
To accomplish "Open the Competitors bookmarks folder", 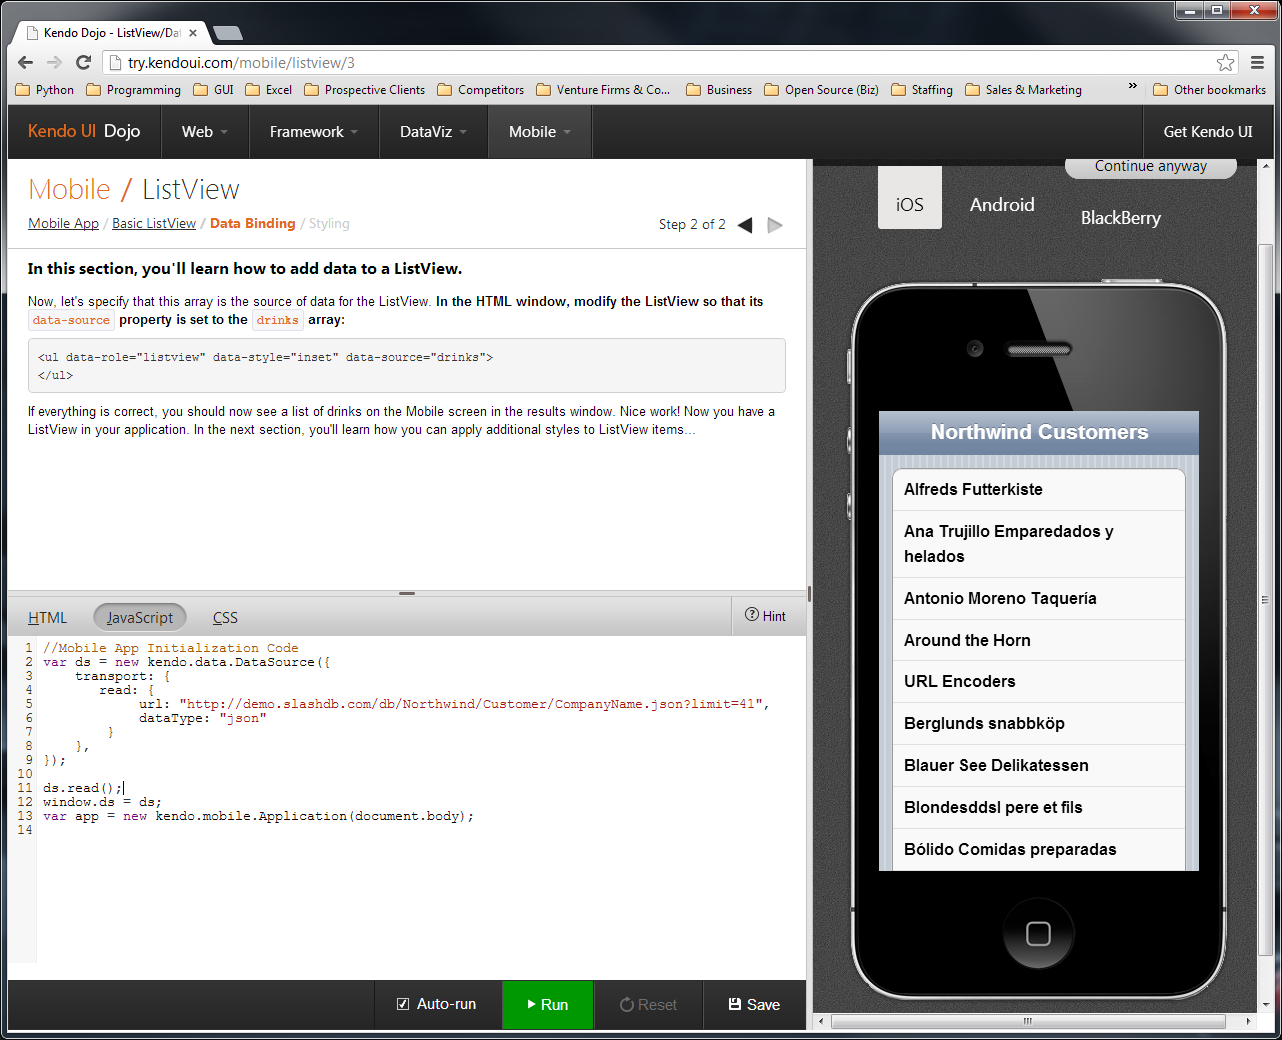I will tap(481, 90).
